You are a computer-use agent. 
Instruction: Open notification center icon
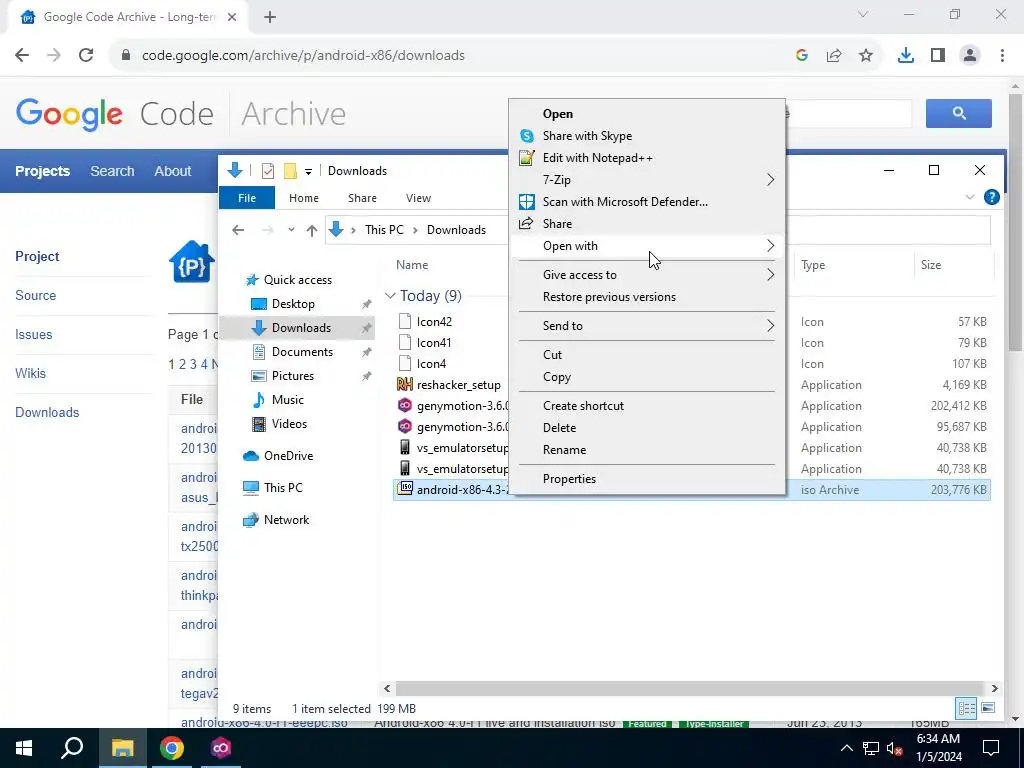[x=991, y=748]
